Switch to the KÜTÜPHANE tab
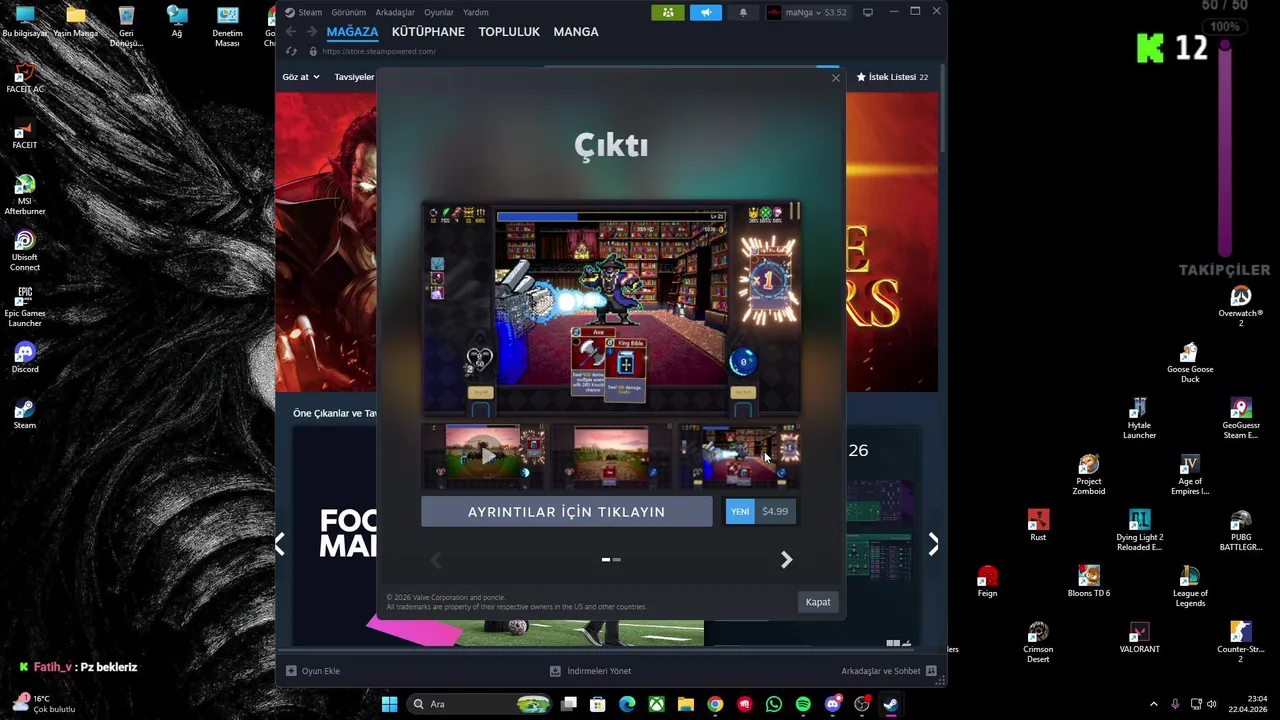This screenshot has height=720, width=1280. (x=428, y=32)
